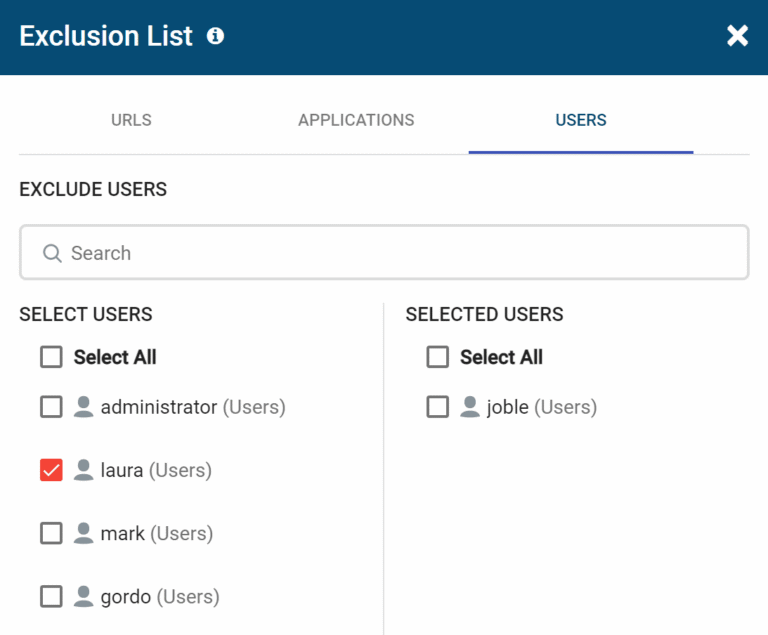This screenshot has width=768, height=635.
Task: Check Select All under Selected Users
Action: coord(437,357)
